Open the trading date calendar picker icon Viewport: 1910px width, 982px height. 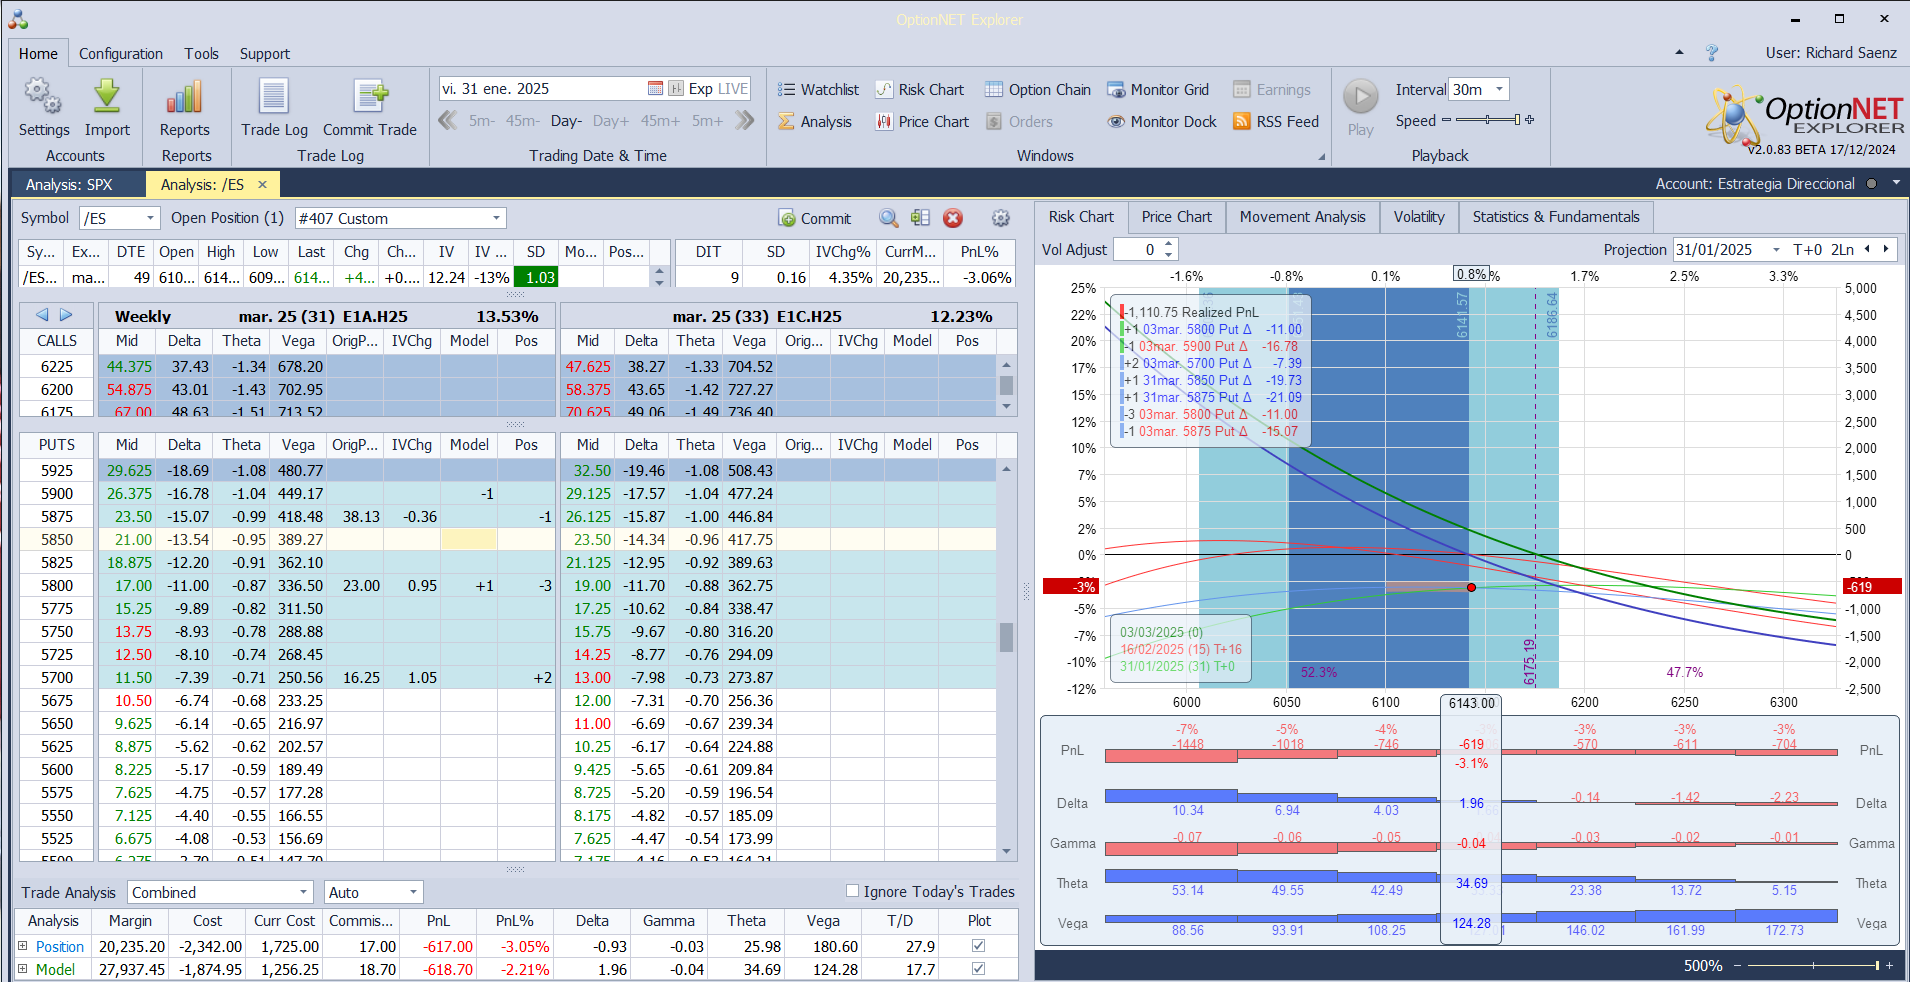coord(655,89)
